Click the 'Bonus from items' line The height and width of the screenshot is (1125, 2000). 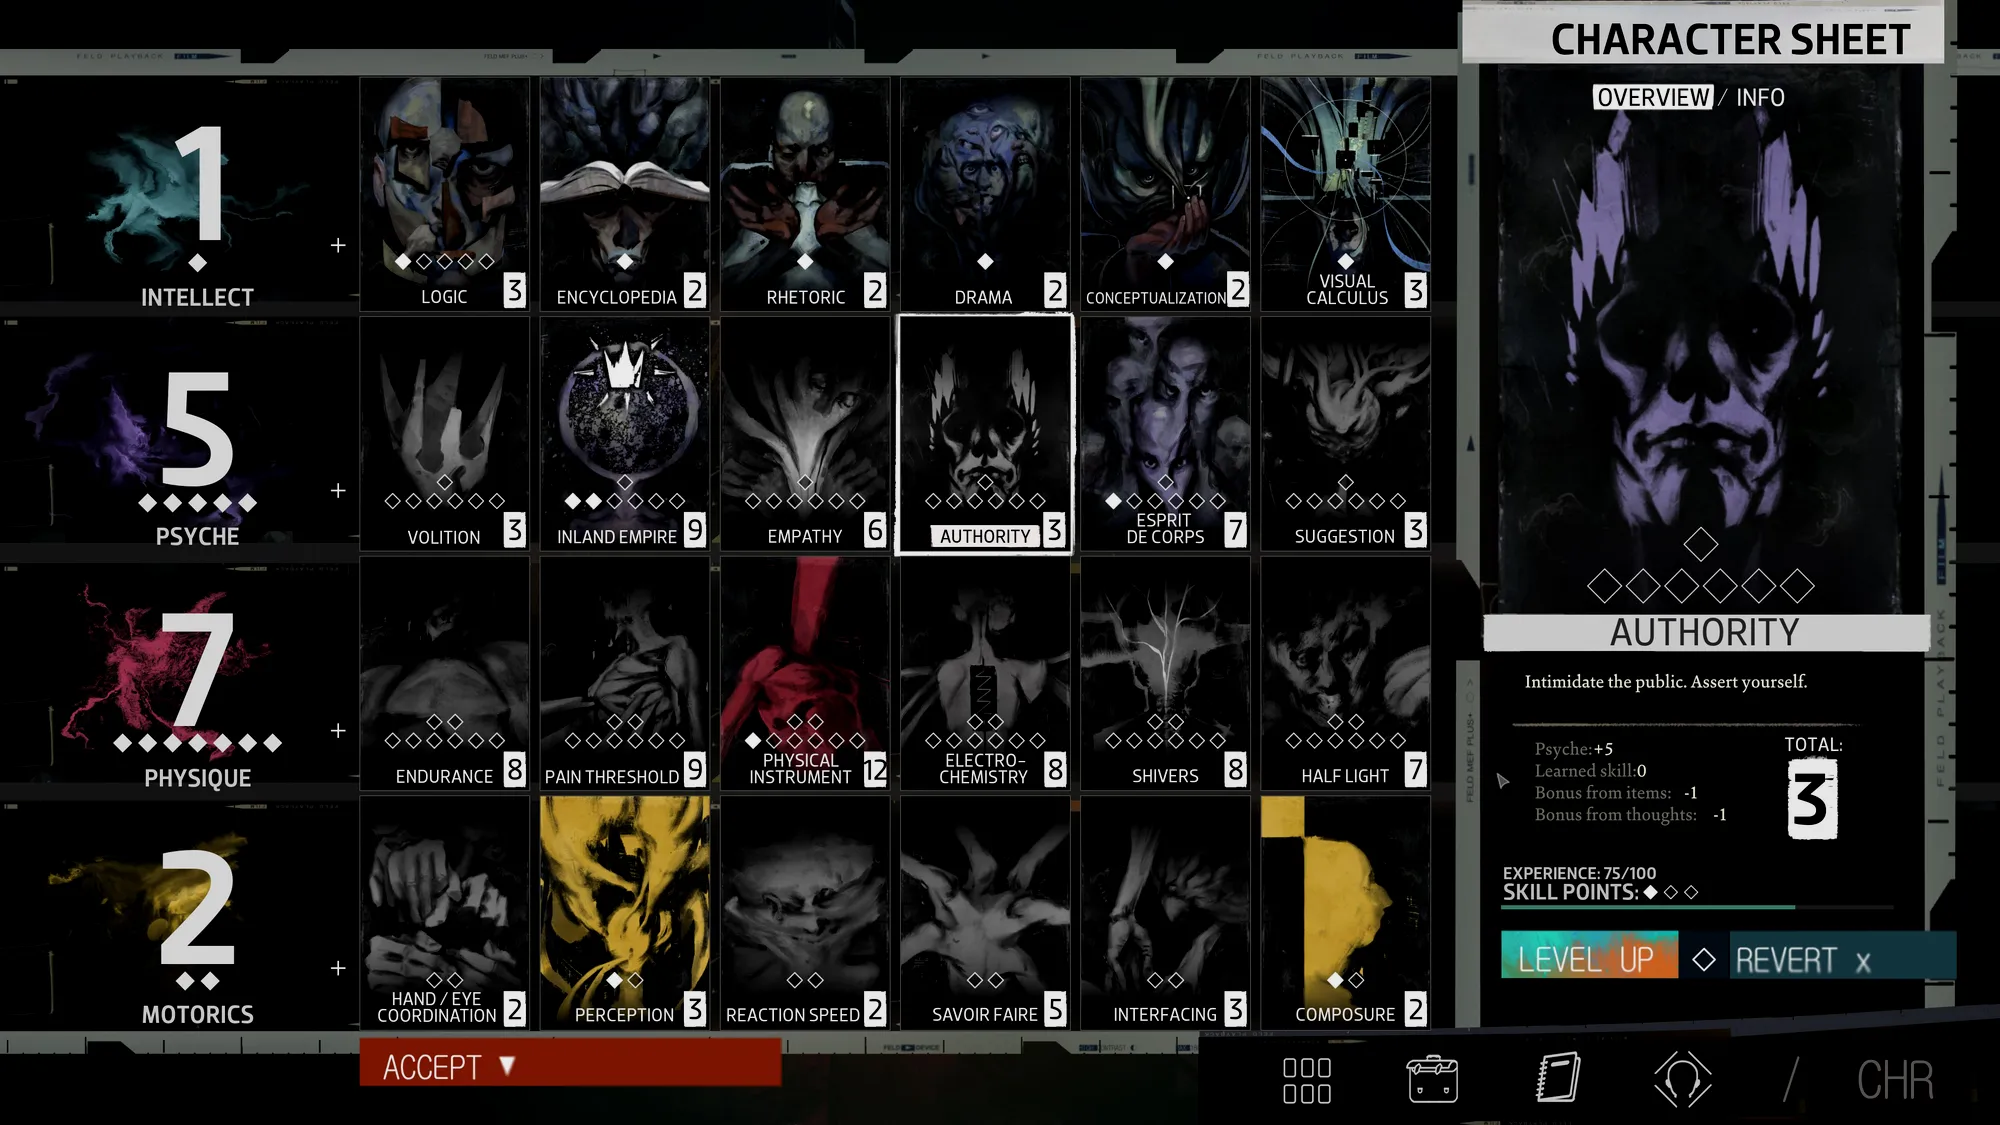tap(1616, 793)
